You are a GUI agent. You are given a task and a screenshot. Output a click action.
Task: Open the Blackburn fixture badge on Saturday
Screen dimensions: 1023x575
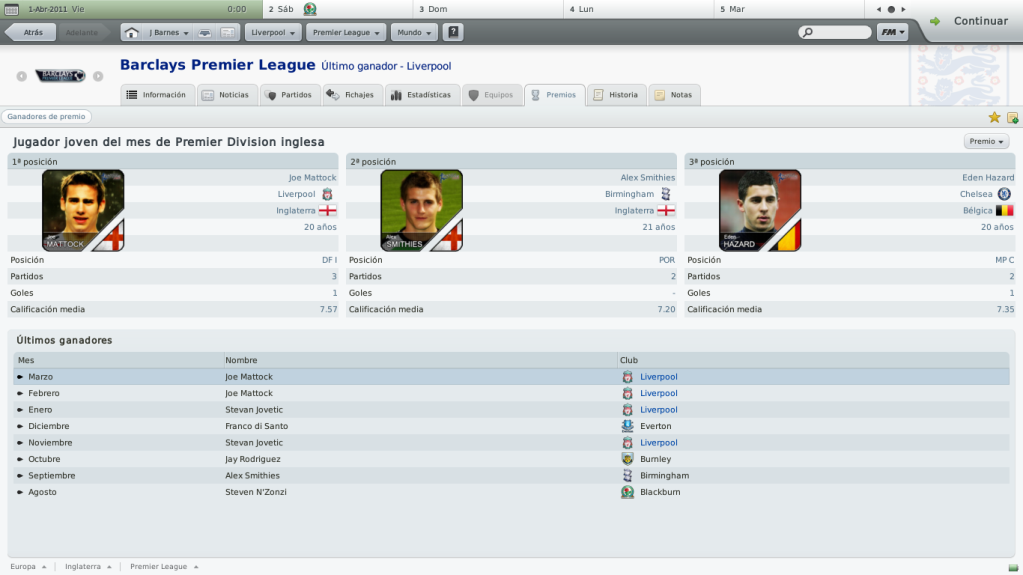click(310, 9)
